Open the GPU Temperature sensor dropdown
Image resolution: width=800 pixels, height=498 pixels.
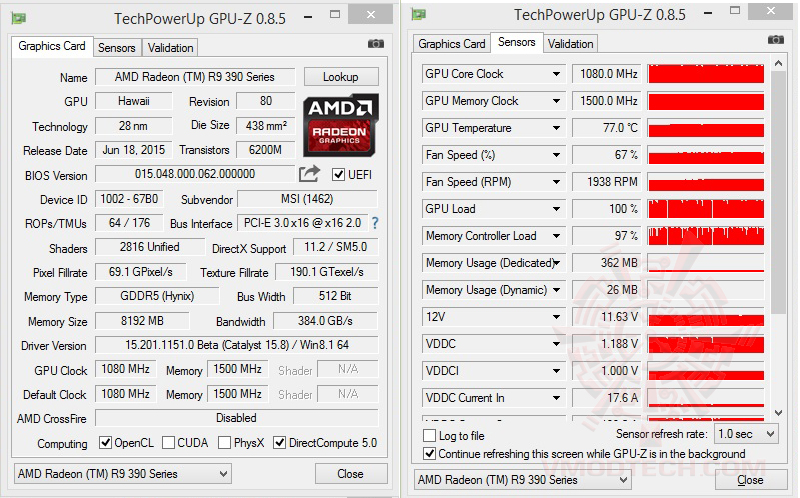[556, 128]
